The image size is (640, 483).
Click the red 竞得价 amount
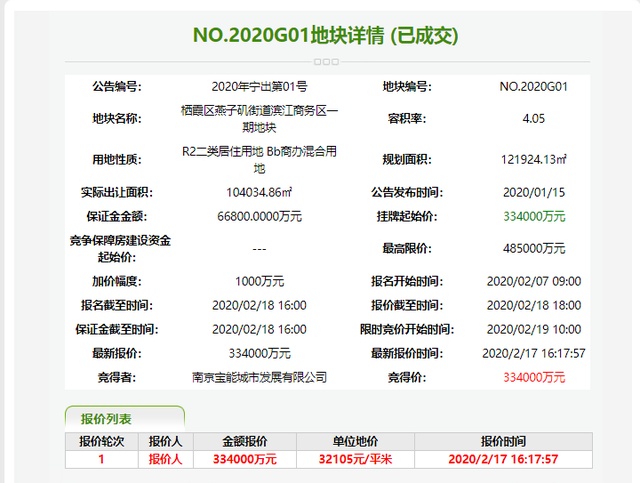(x=533, y=378)
